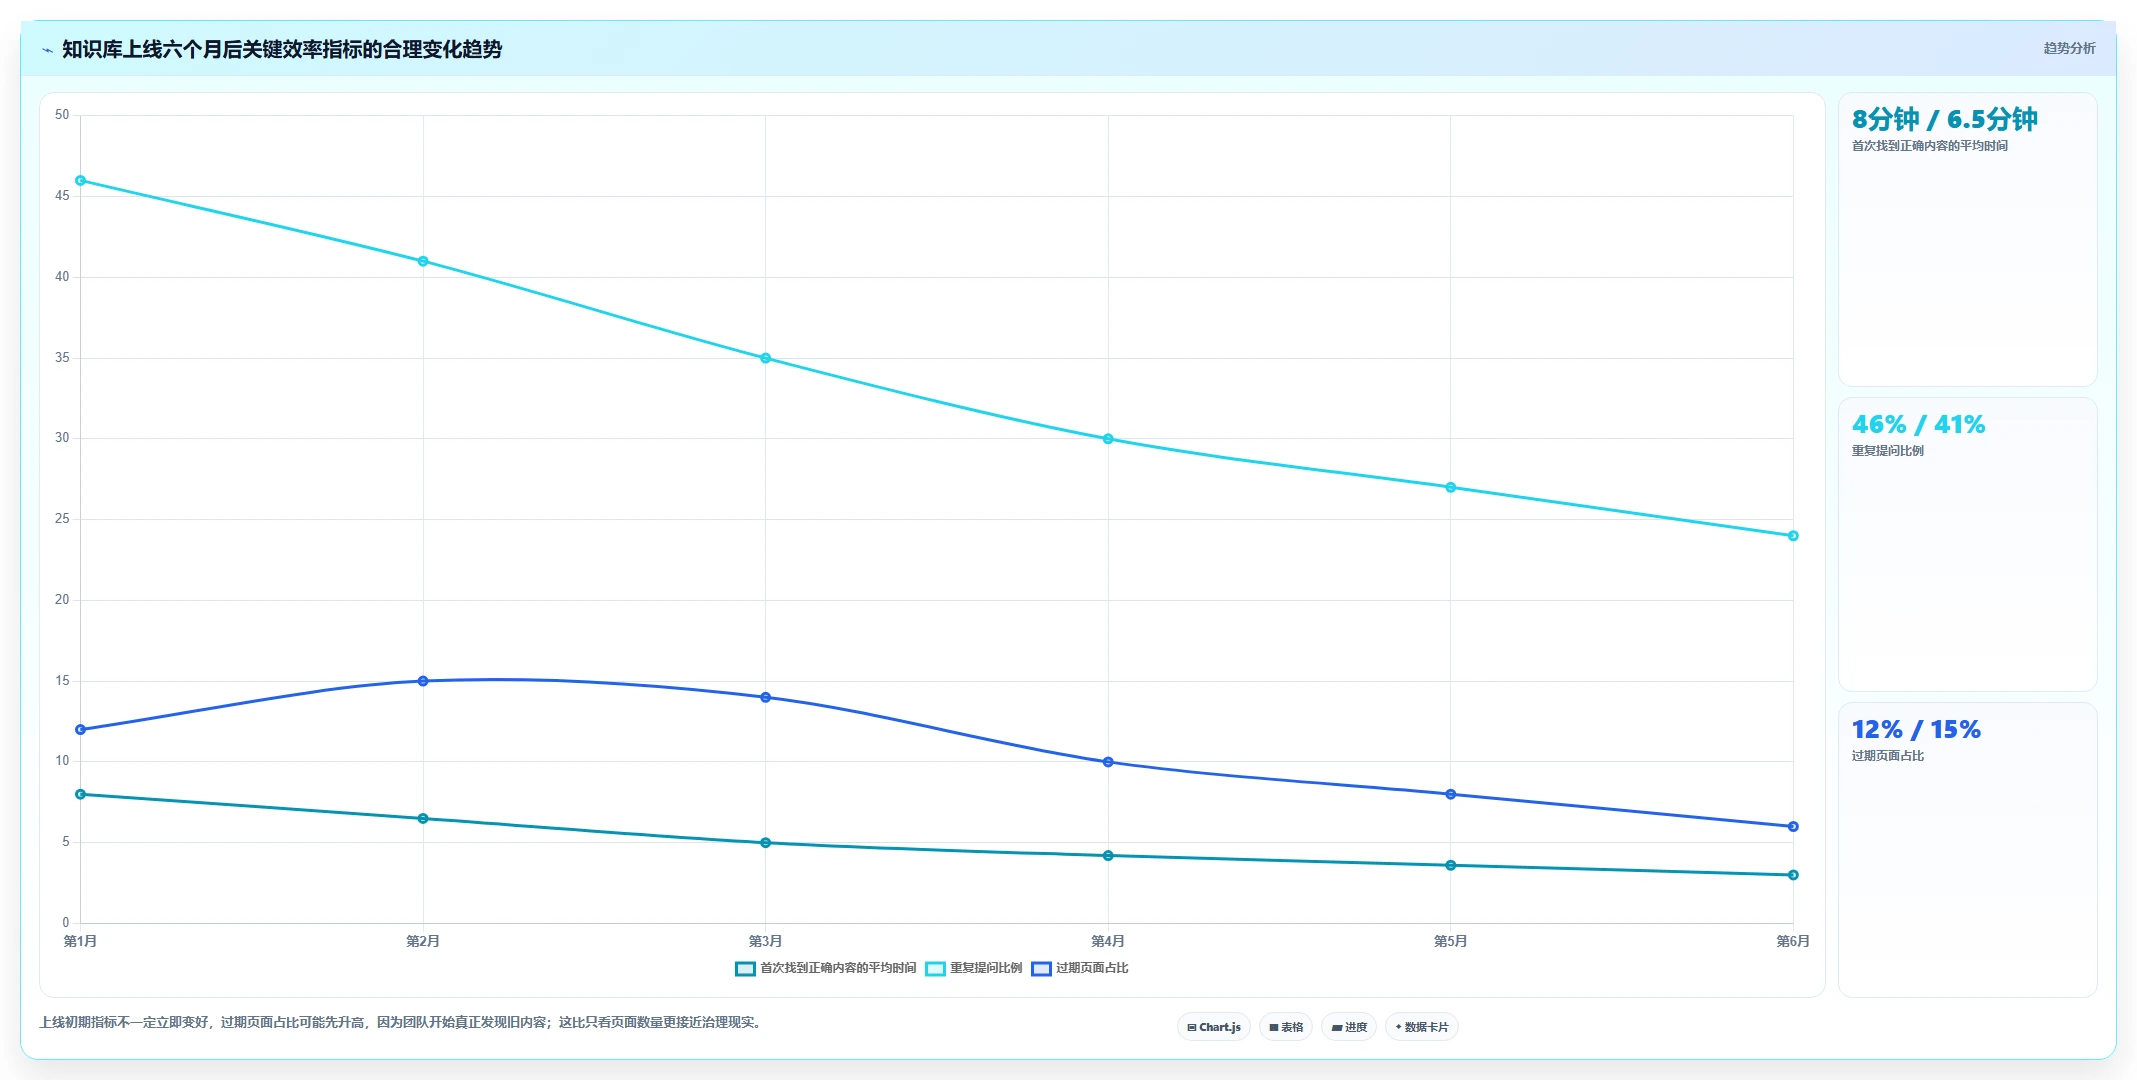Click the 过期页面占比 point at 第4月 (10)

pyautogui.click(x=1108, y=762)
